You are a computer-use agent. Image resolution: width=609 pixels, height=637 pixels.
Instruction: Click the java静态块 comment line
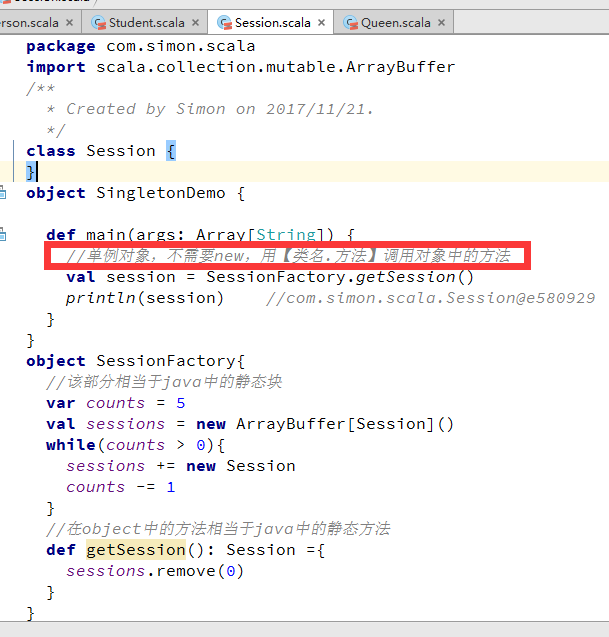point(164,382)
